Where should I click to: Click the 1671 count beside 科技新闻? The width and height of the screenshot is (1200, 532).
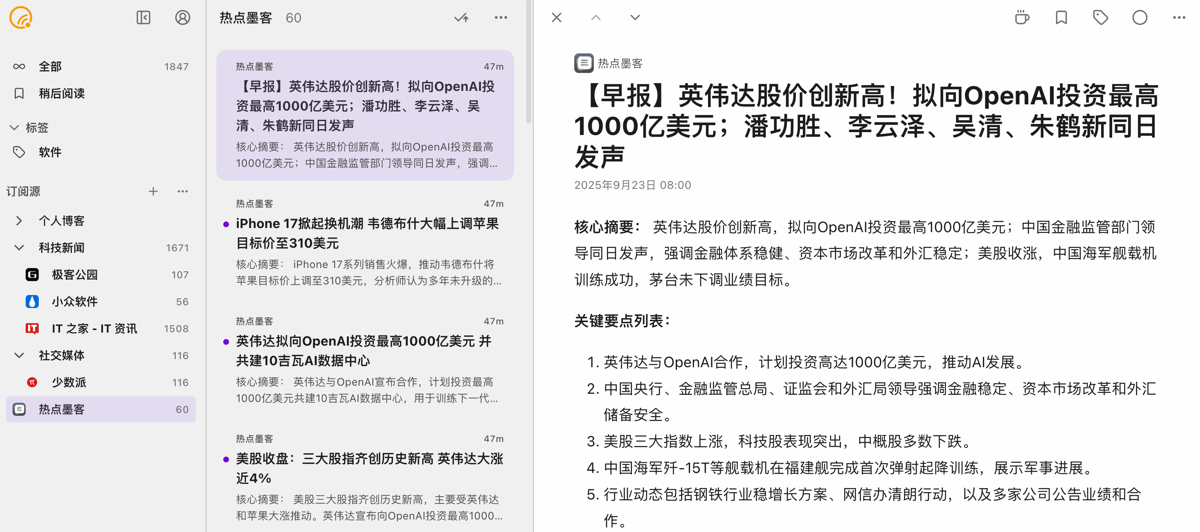177,248
